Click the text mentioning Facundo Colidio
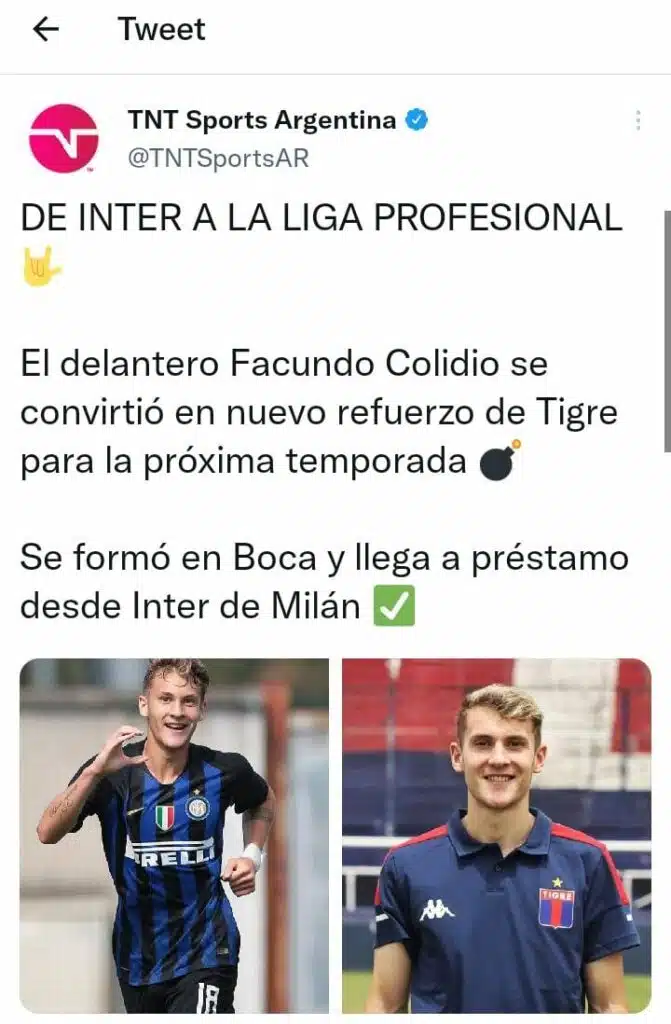Image resolution: width=671 pixels, height=1024 pixels. click(284, 364)
